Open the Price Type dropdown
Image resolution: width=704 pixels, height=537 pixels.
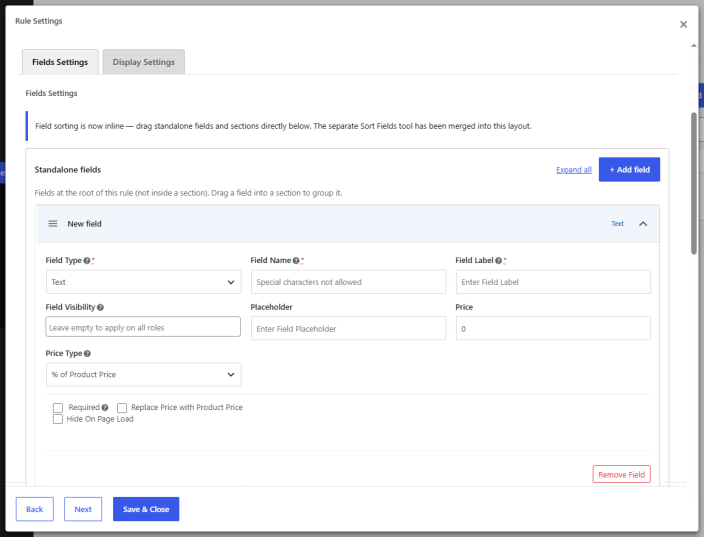(x=144, y=374)
